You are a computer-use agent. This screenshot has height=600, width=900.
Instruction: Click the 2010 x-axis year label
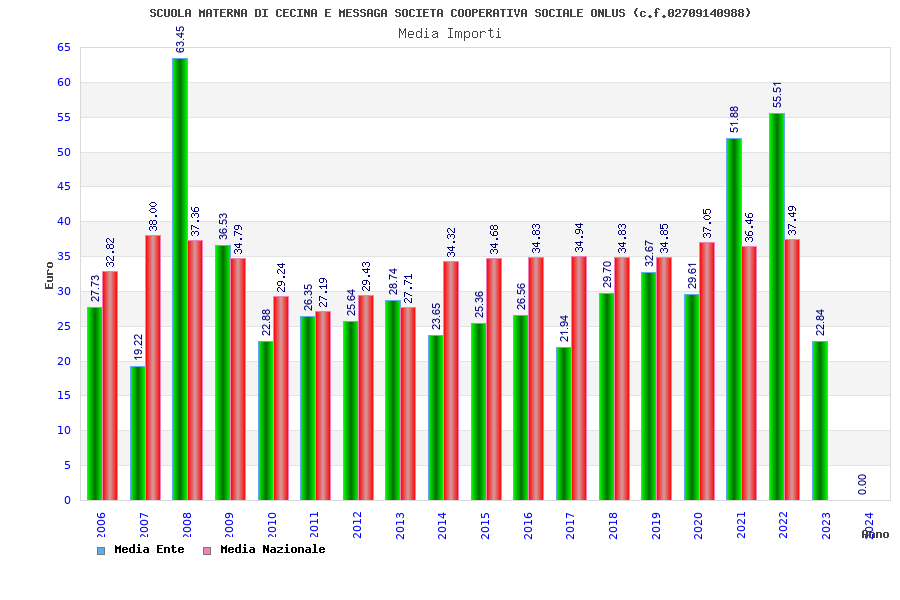click(x=272, y=525)
